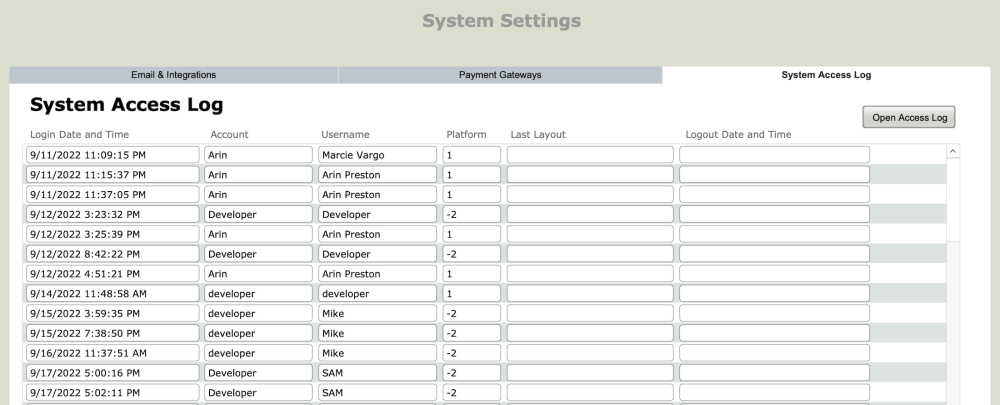Click login time field 9/14/2022 11:48:58 AM
Viewport: 1000px width, 405px height.
(112, 294)
